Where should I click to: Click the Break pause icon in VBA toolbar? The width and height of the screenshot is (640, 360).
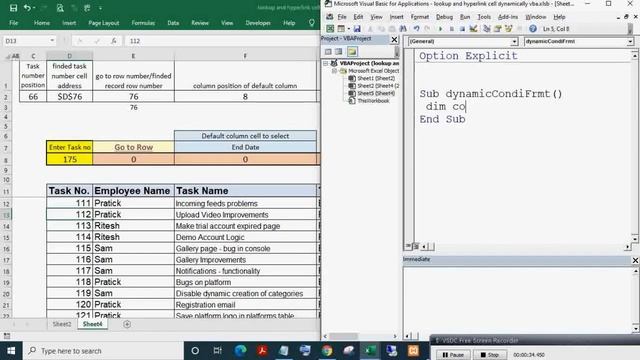[x=451, y=29]
